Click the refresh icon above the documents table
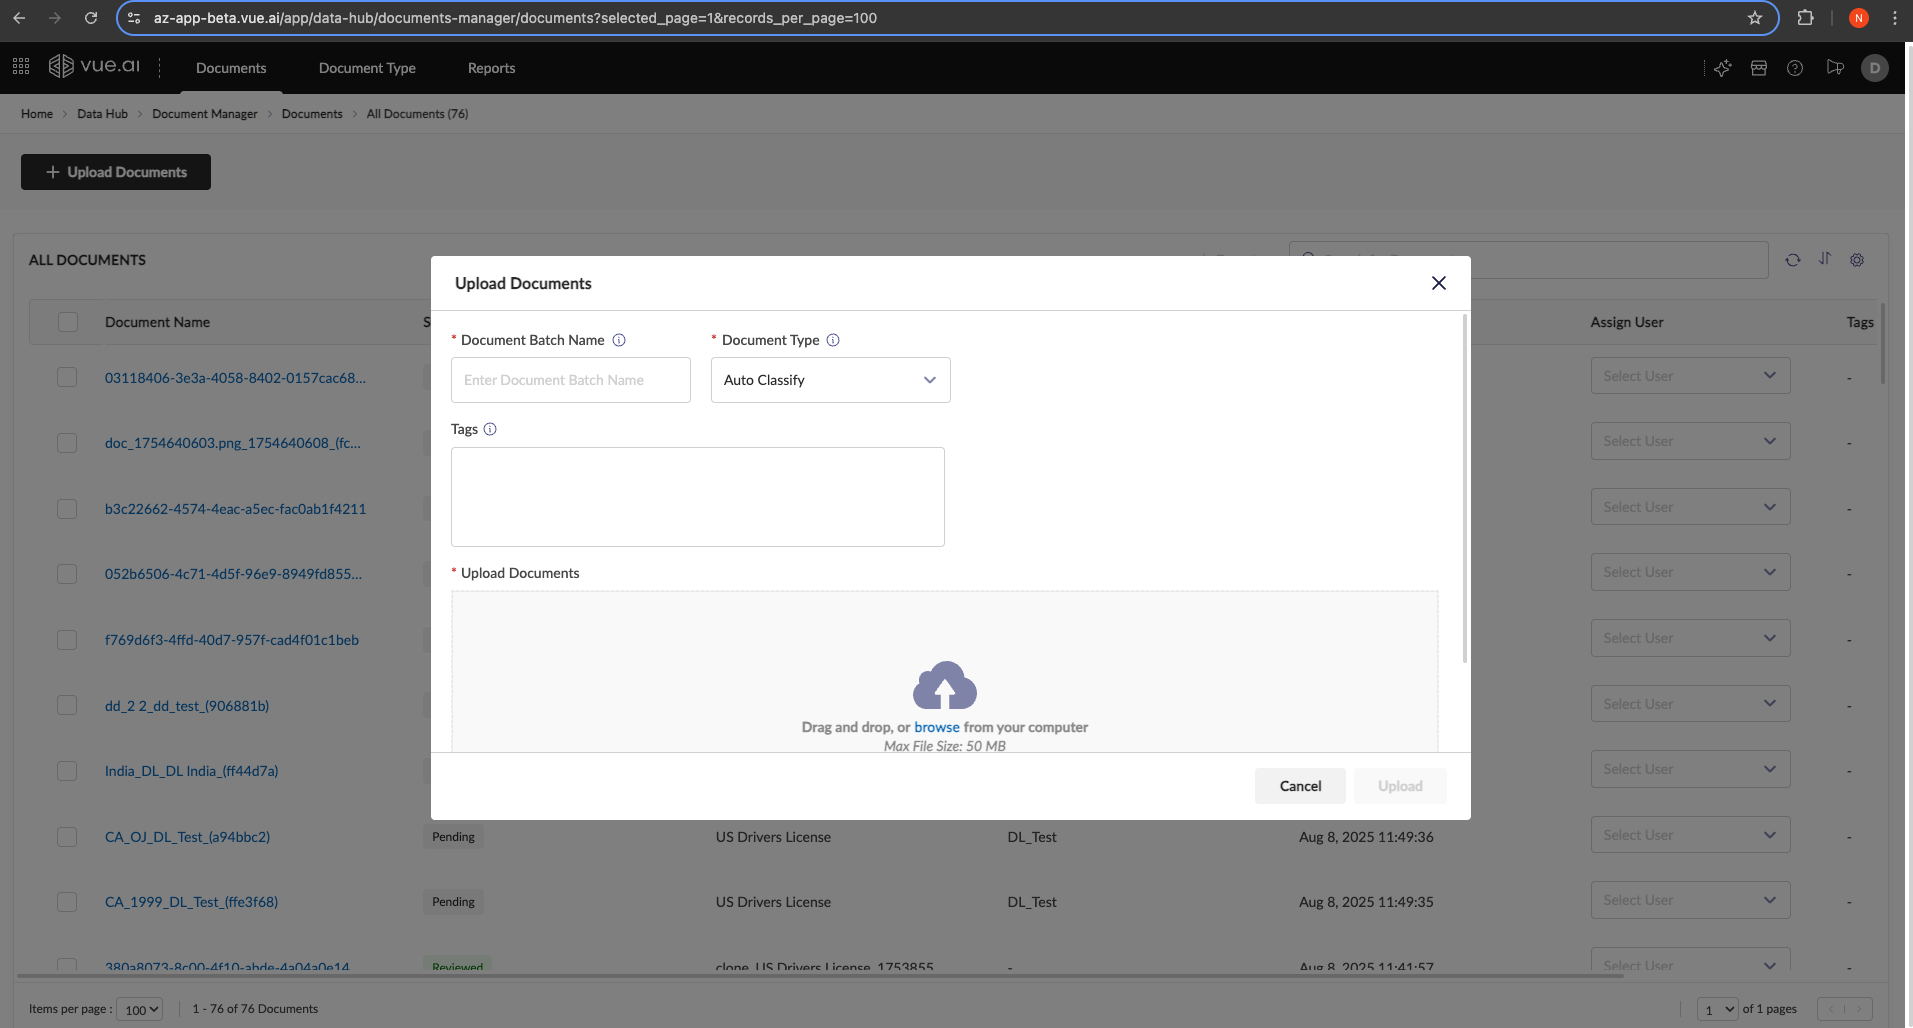The width and height of the screenshot is (1913, 1028). click(1792, 259)
